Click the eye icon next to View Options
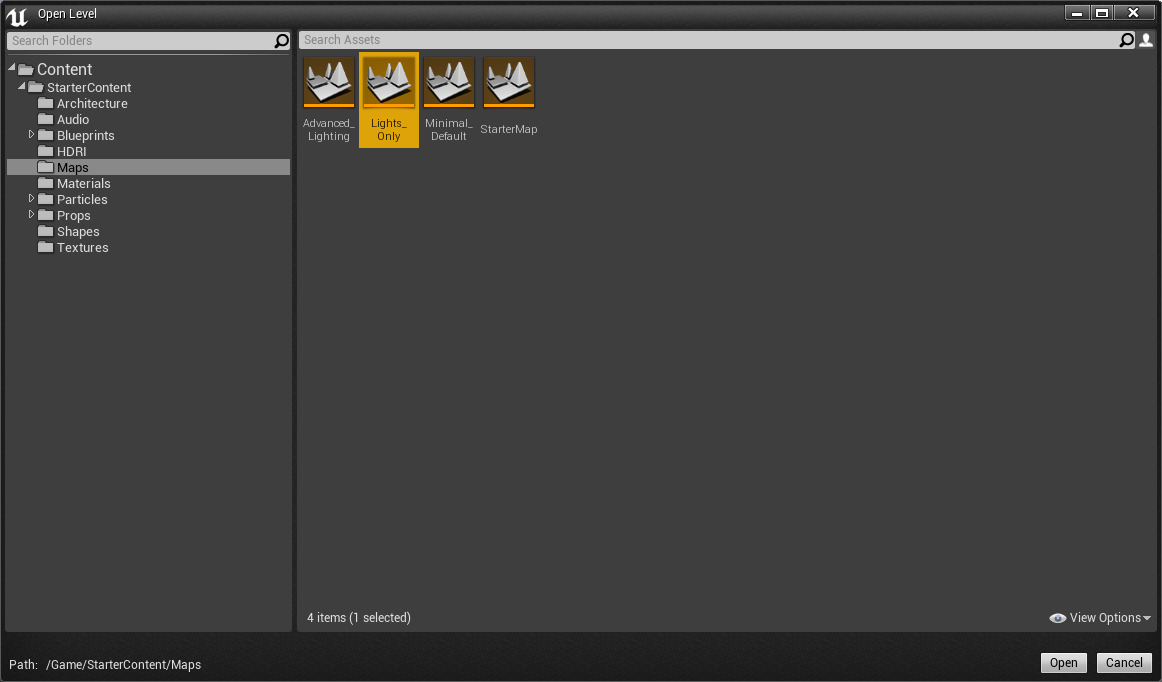The image size is (1162, 682). 1057,618
